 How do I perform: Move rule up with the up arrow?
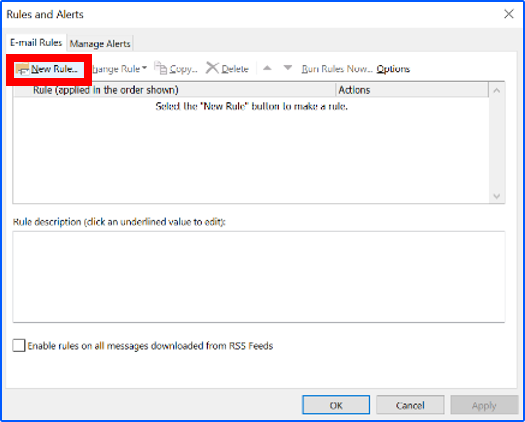coord(267,68)
